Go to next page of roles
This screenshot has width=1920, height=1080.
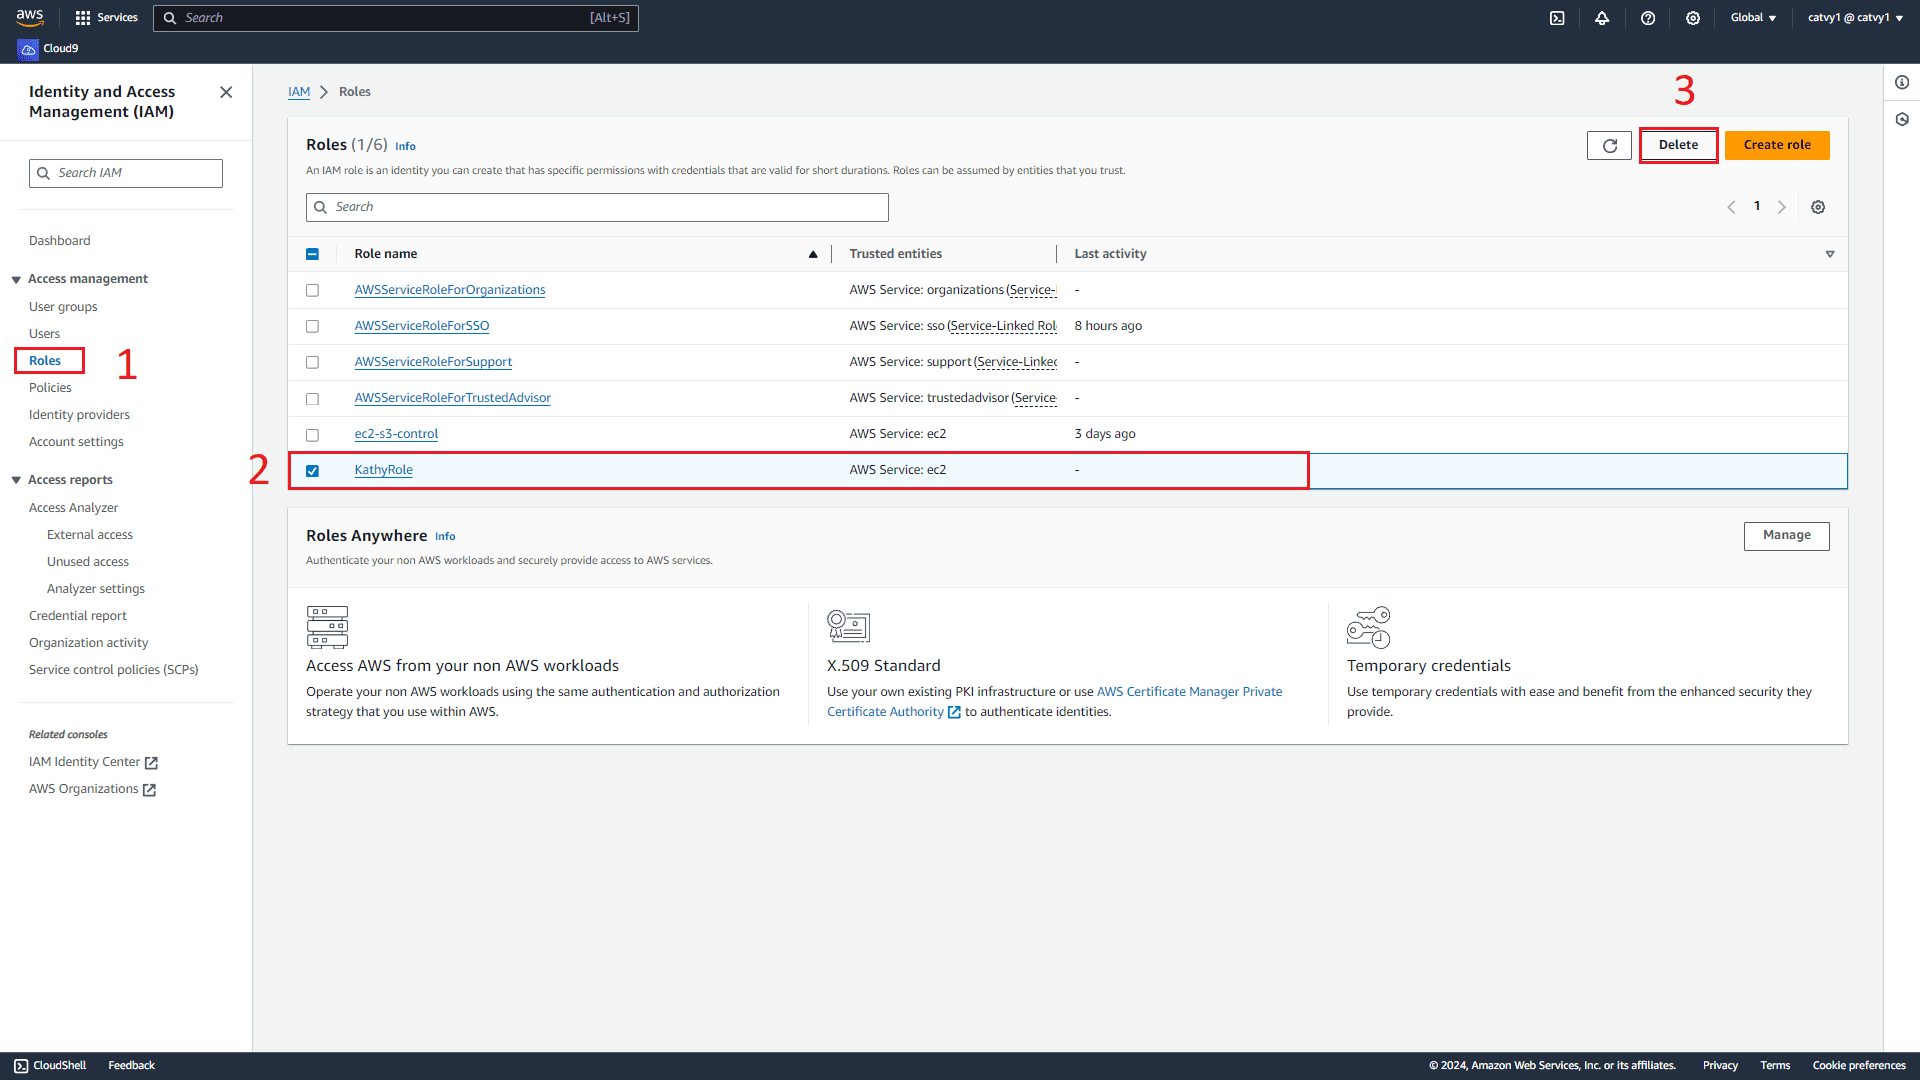pos(1782,207)
